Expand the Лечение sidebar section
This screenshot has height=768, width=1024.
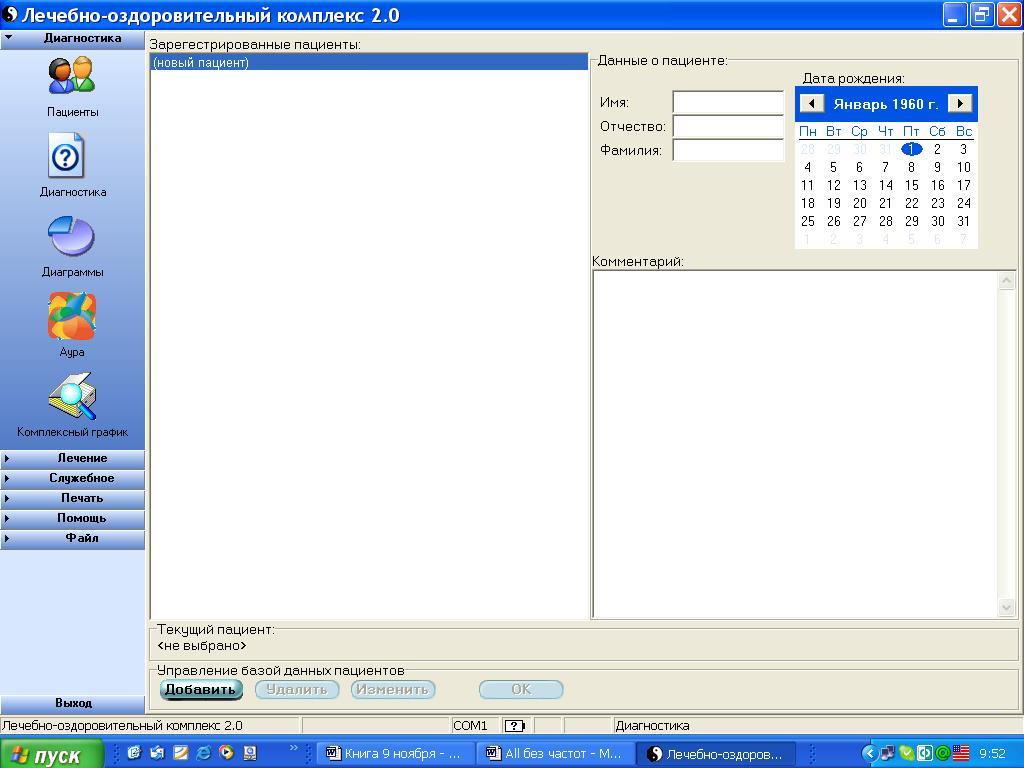[73, 458]
